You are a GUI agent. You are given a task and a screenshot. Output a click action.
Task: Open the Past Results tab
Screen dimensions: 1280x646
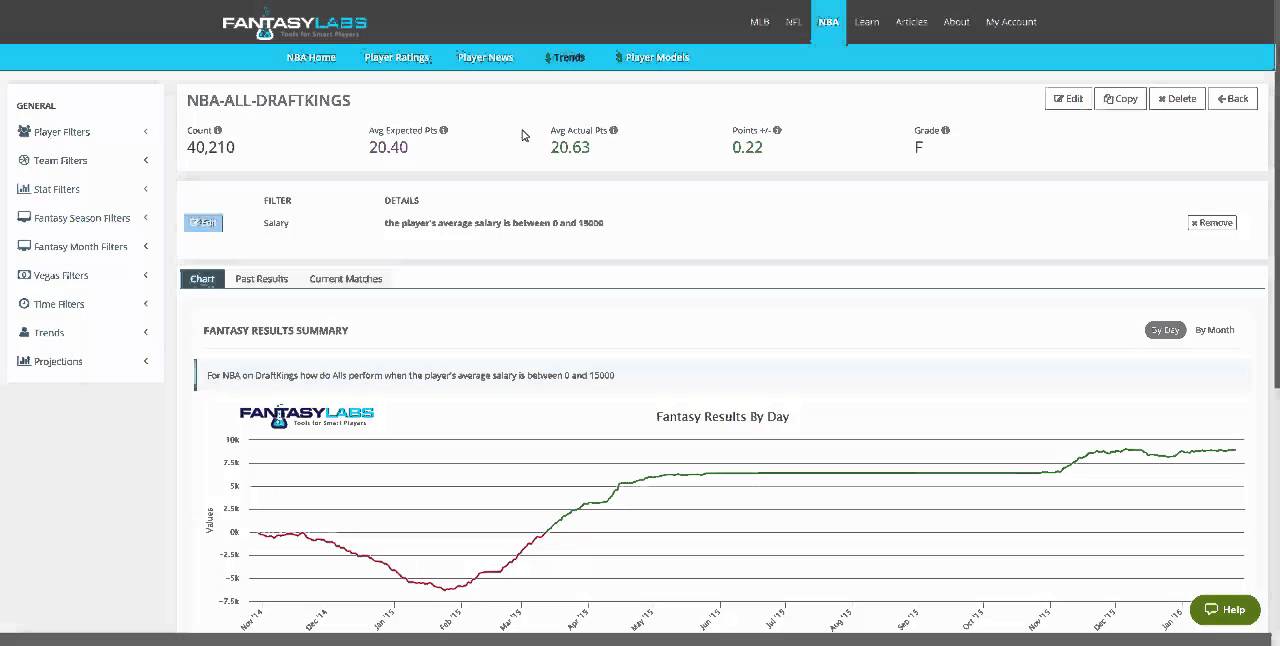[x=262, y=279]
